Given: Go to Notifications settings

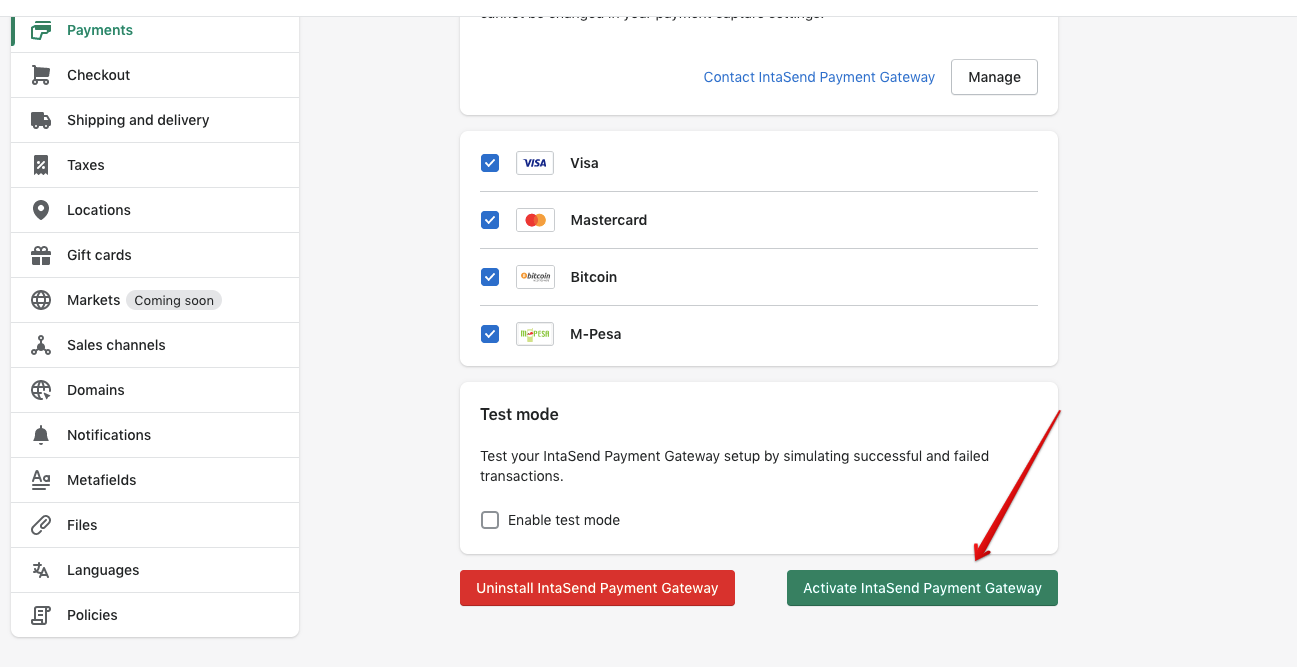Looking at the screenshot, I should (155, 435).
